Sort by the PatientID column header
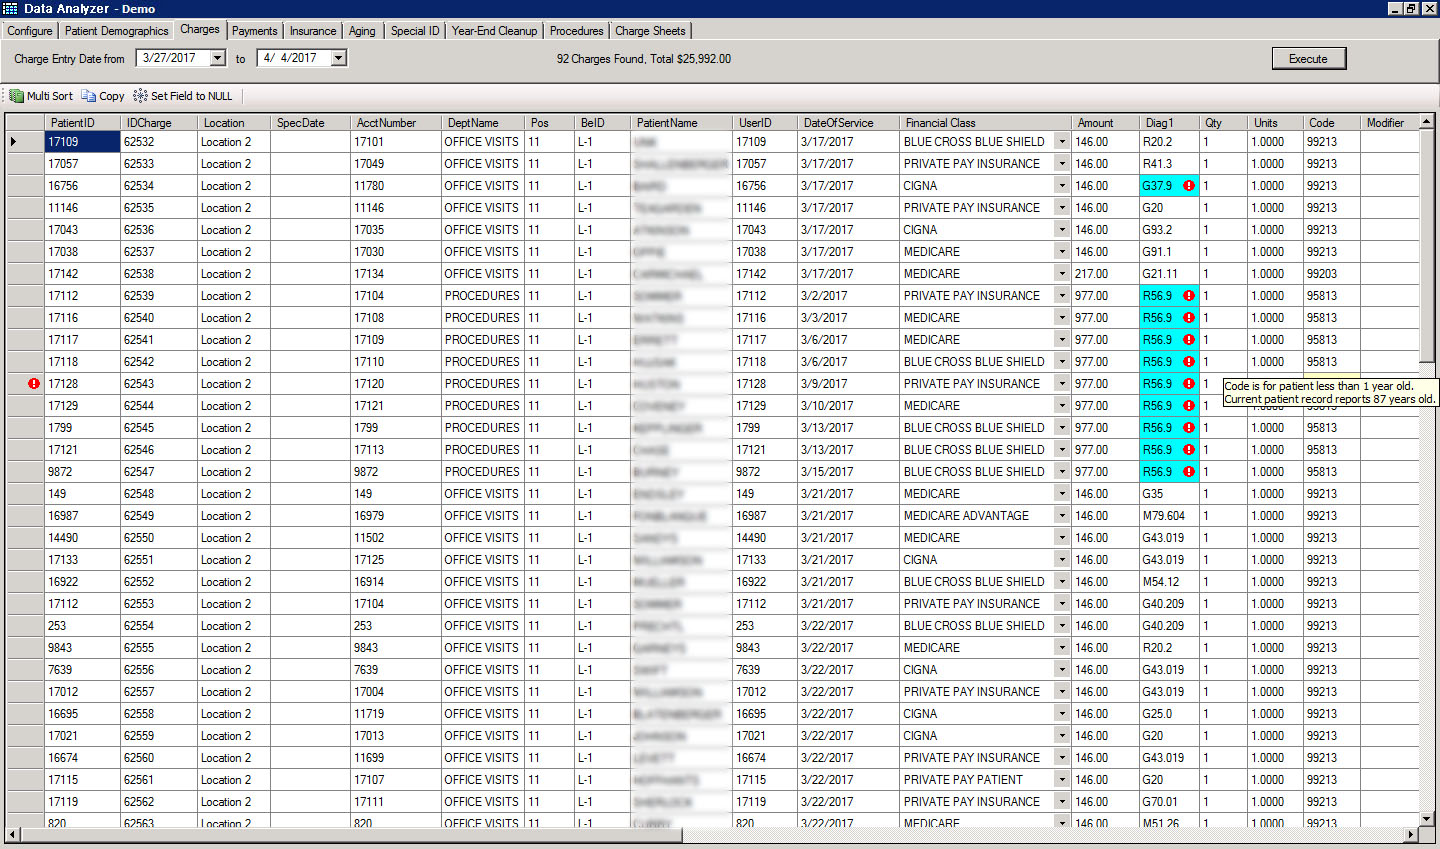This screenshot has width=1440, height=849. point(83,123)
